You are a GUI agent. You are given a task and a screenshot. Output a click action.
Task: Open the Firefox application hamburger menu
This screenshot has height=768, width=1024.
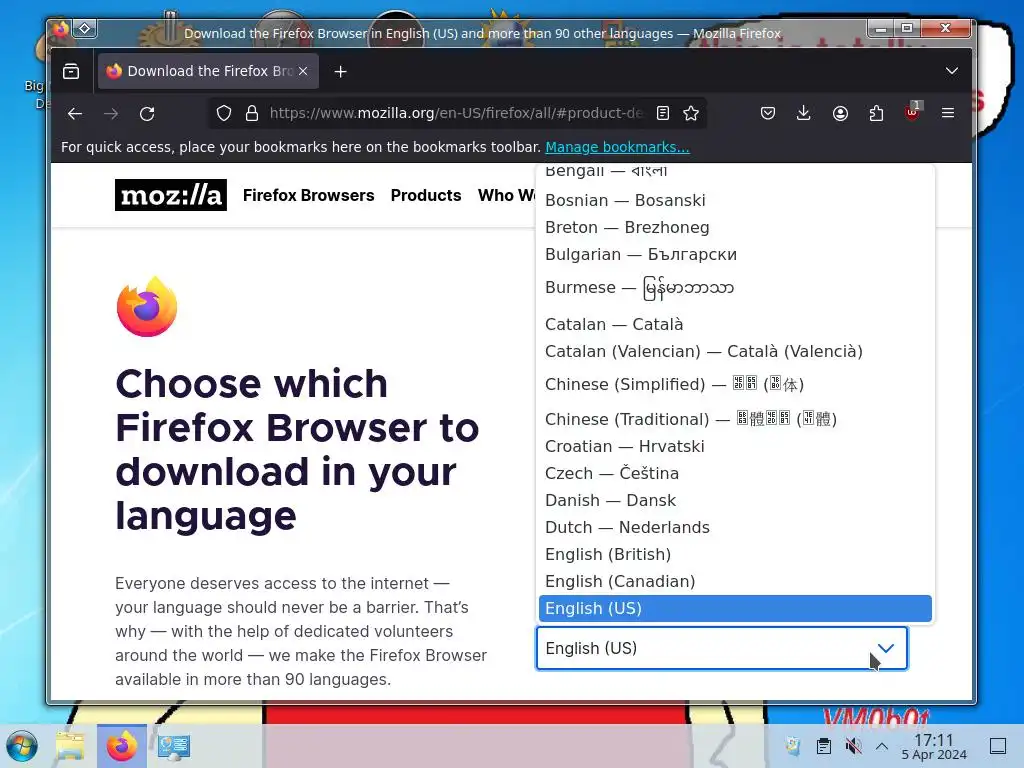click(948, 114)
